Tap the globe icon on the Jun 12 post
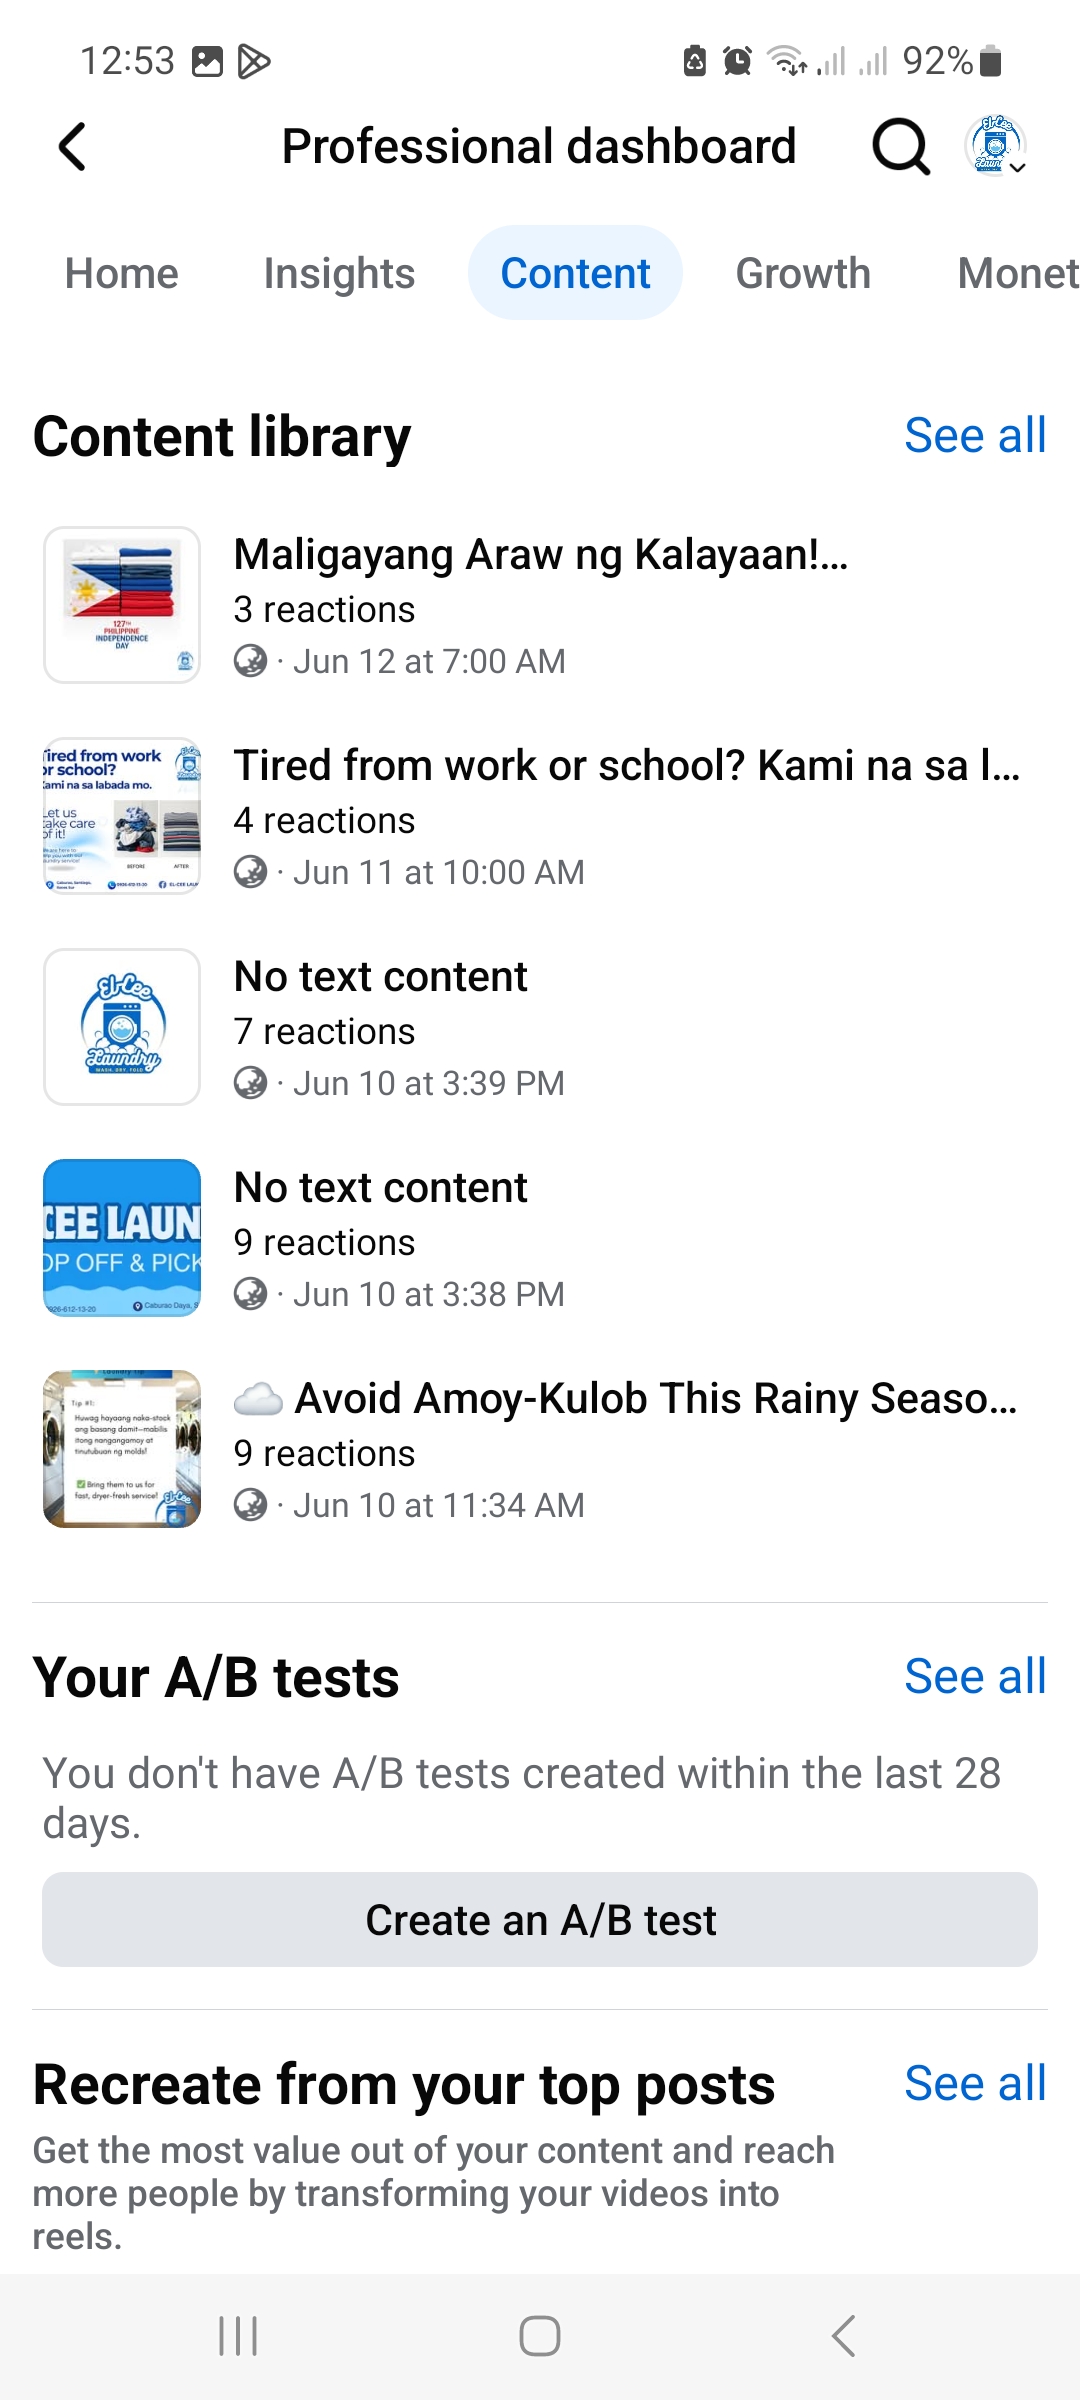 [250, 661]
